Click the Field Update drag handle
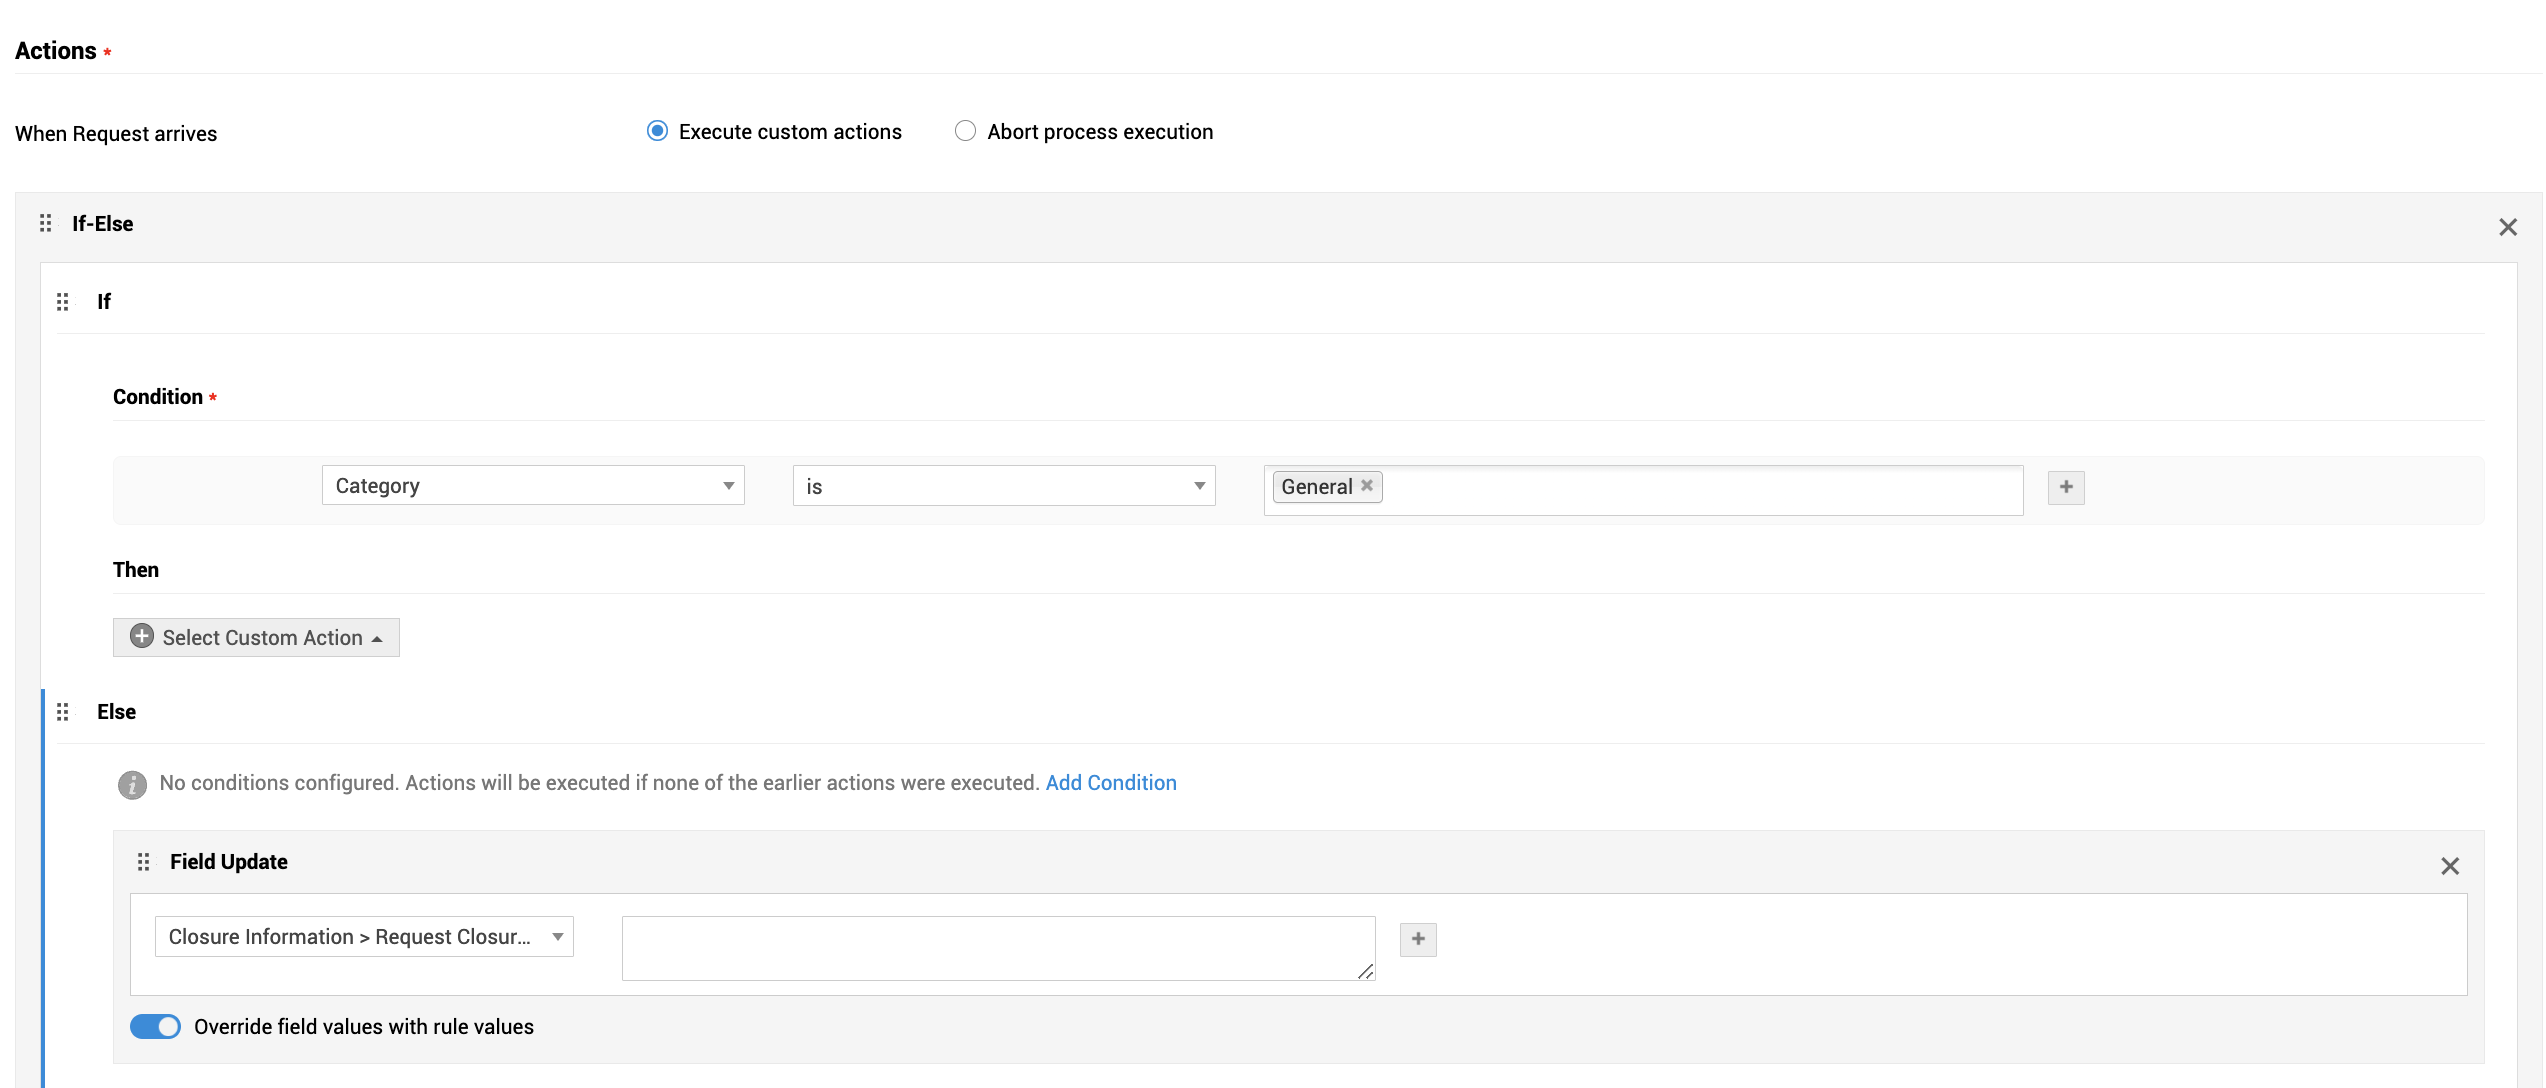Image resolution: width=2546 pixels, height=1088 pixels. point(143,862)
